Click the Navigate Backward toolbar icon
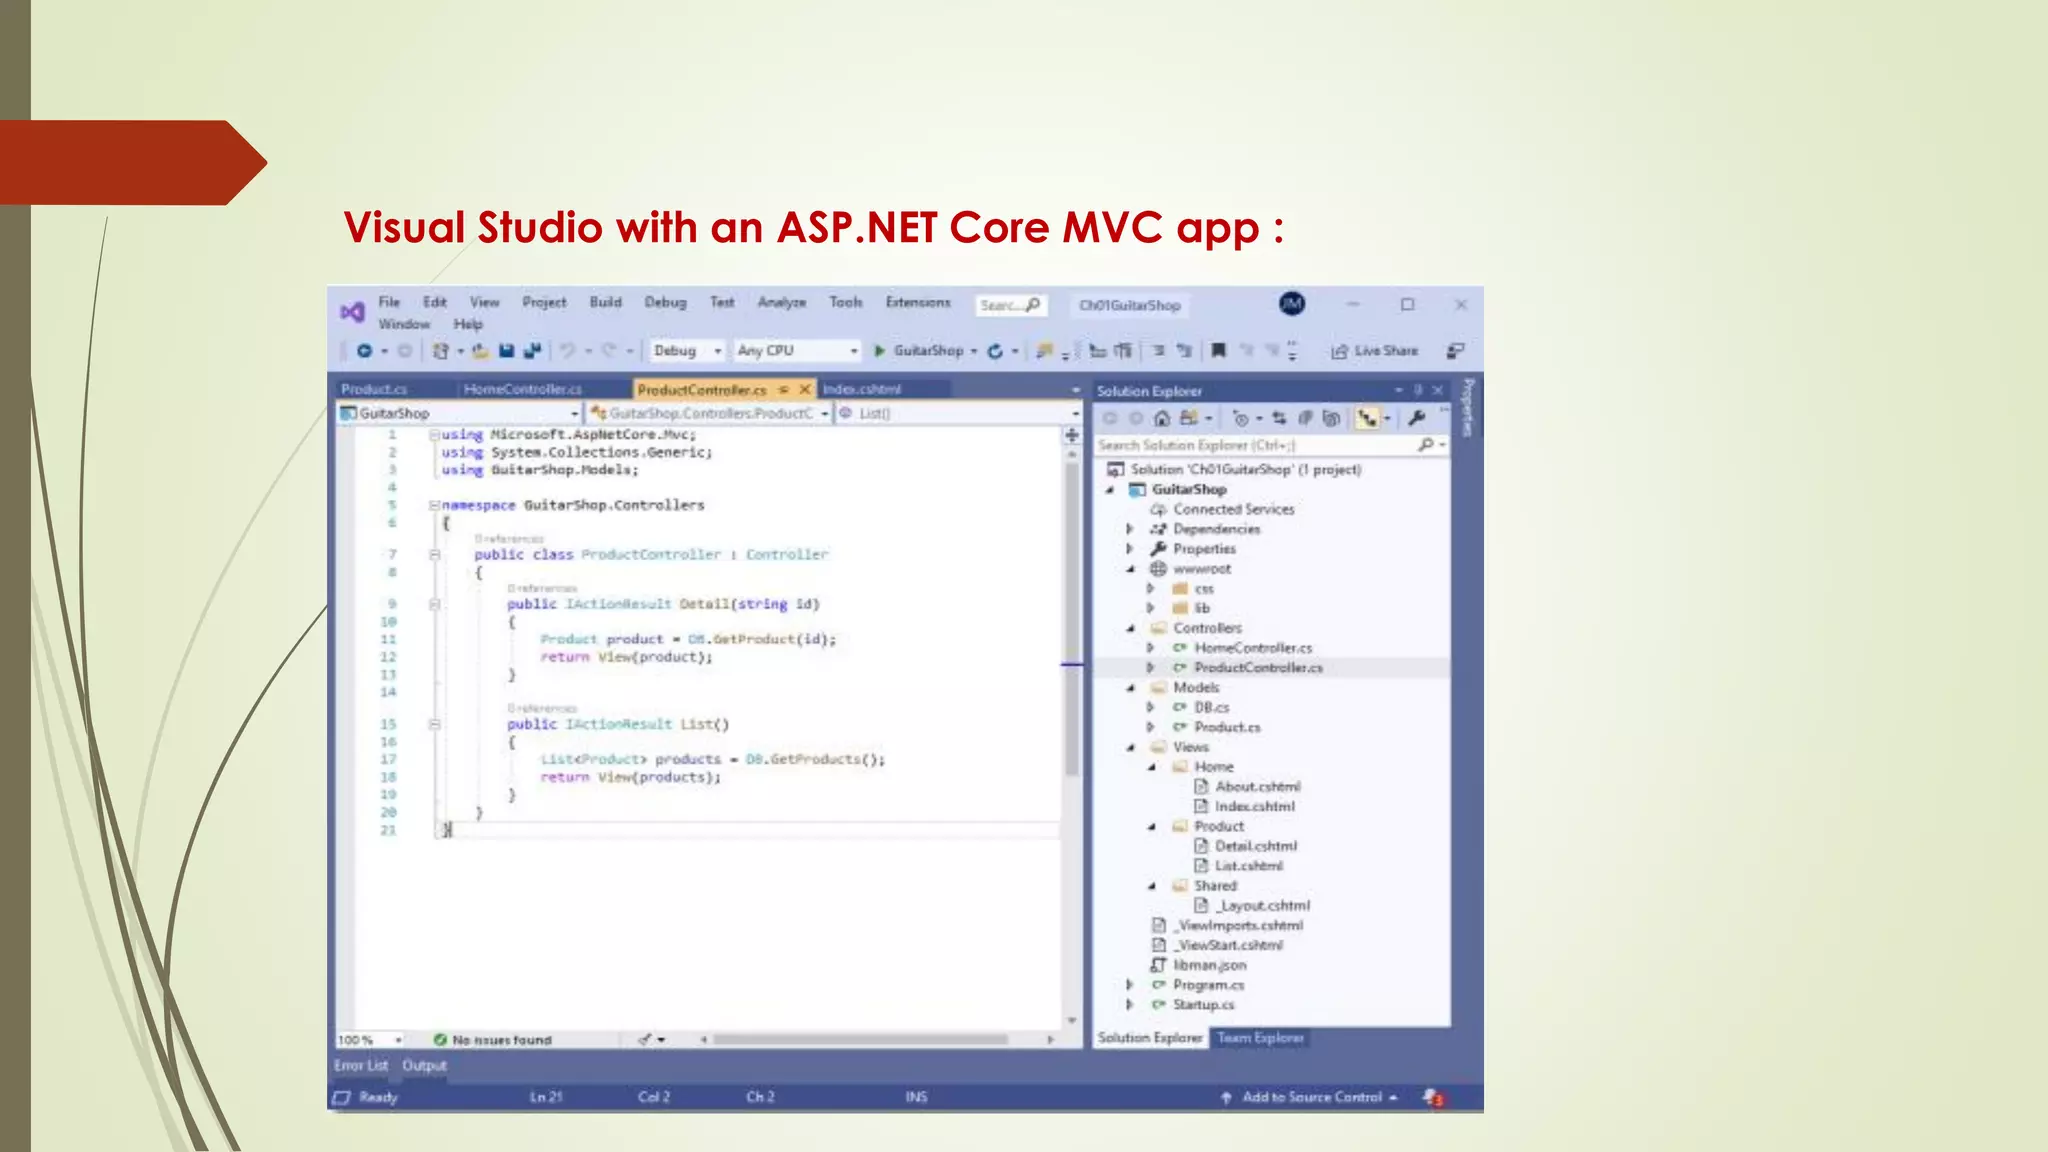 364,351
